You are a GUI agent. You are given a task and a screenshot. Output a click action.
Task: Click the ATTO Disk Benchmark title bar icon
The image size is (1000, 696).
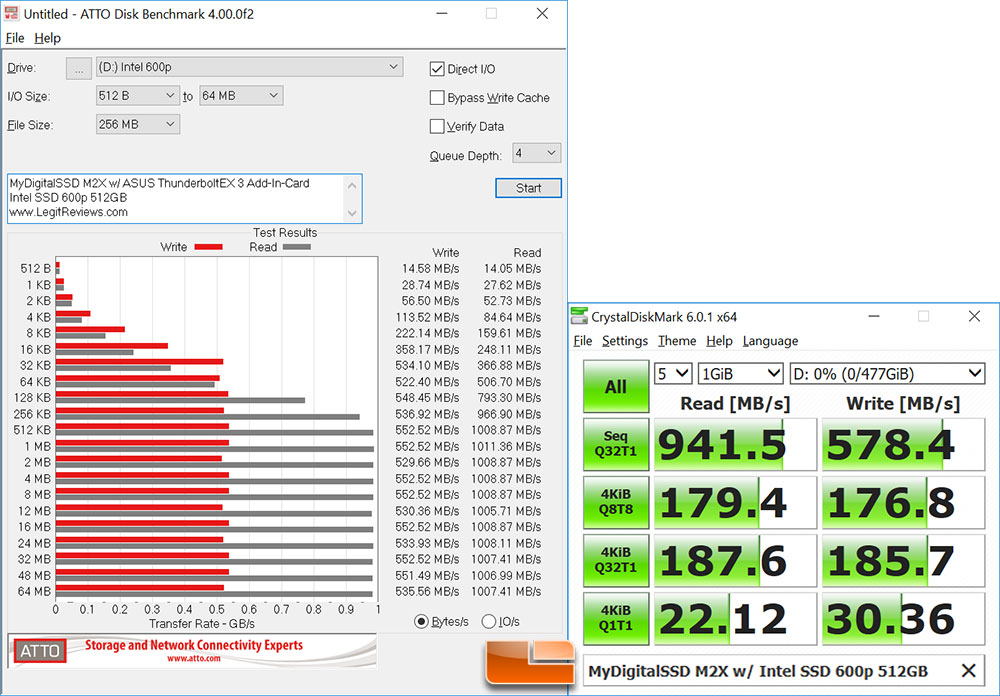click(11, 13)
